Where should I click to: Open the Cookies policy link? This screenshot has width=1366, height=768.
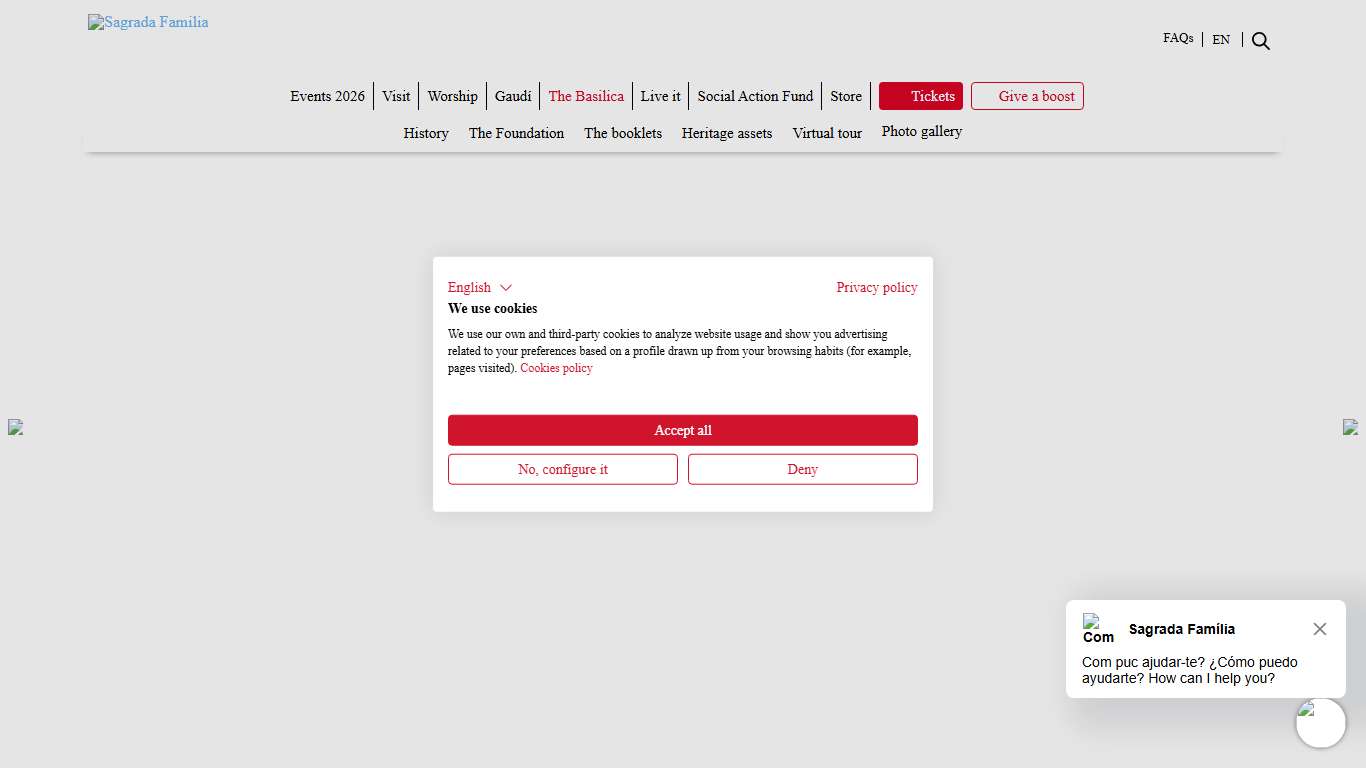[556, 368]
